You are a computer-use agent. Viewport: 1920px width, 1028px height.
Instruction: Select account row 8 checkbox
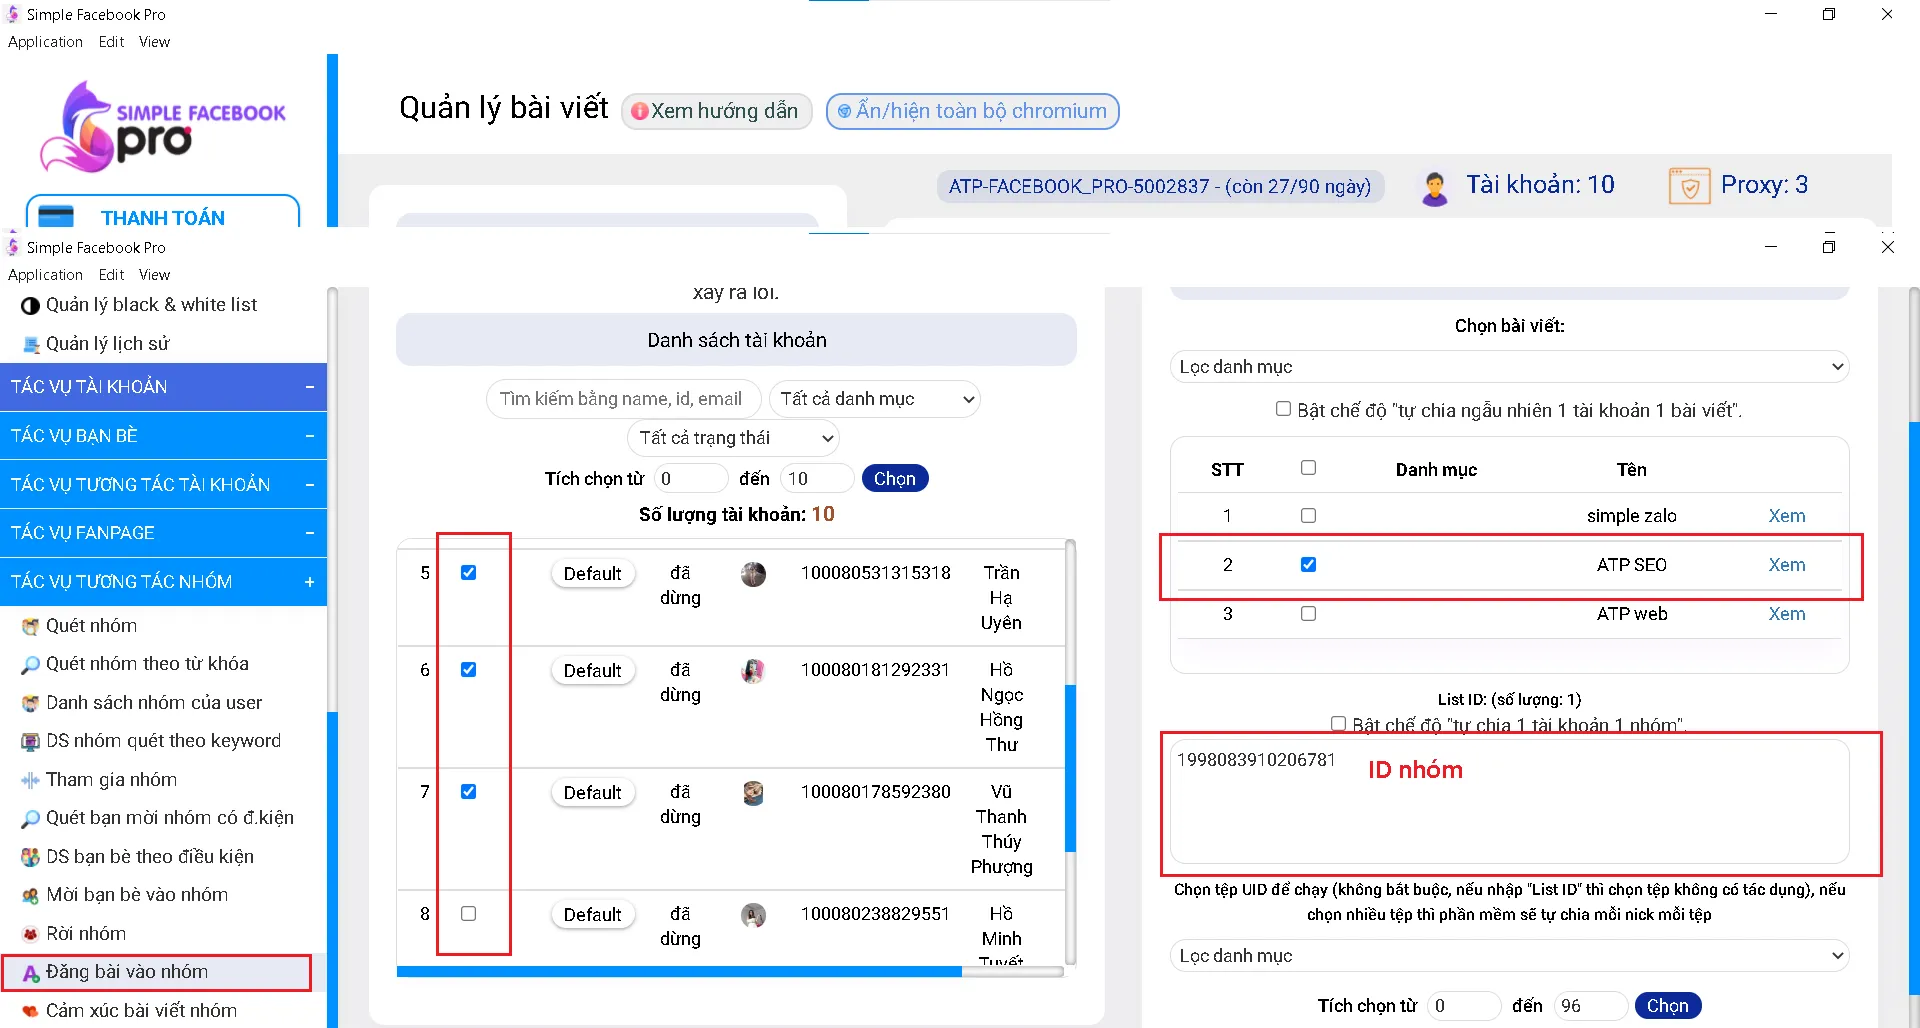(x=468, y=914)
